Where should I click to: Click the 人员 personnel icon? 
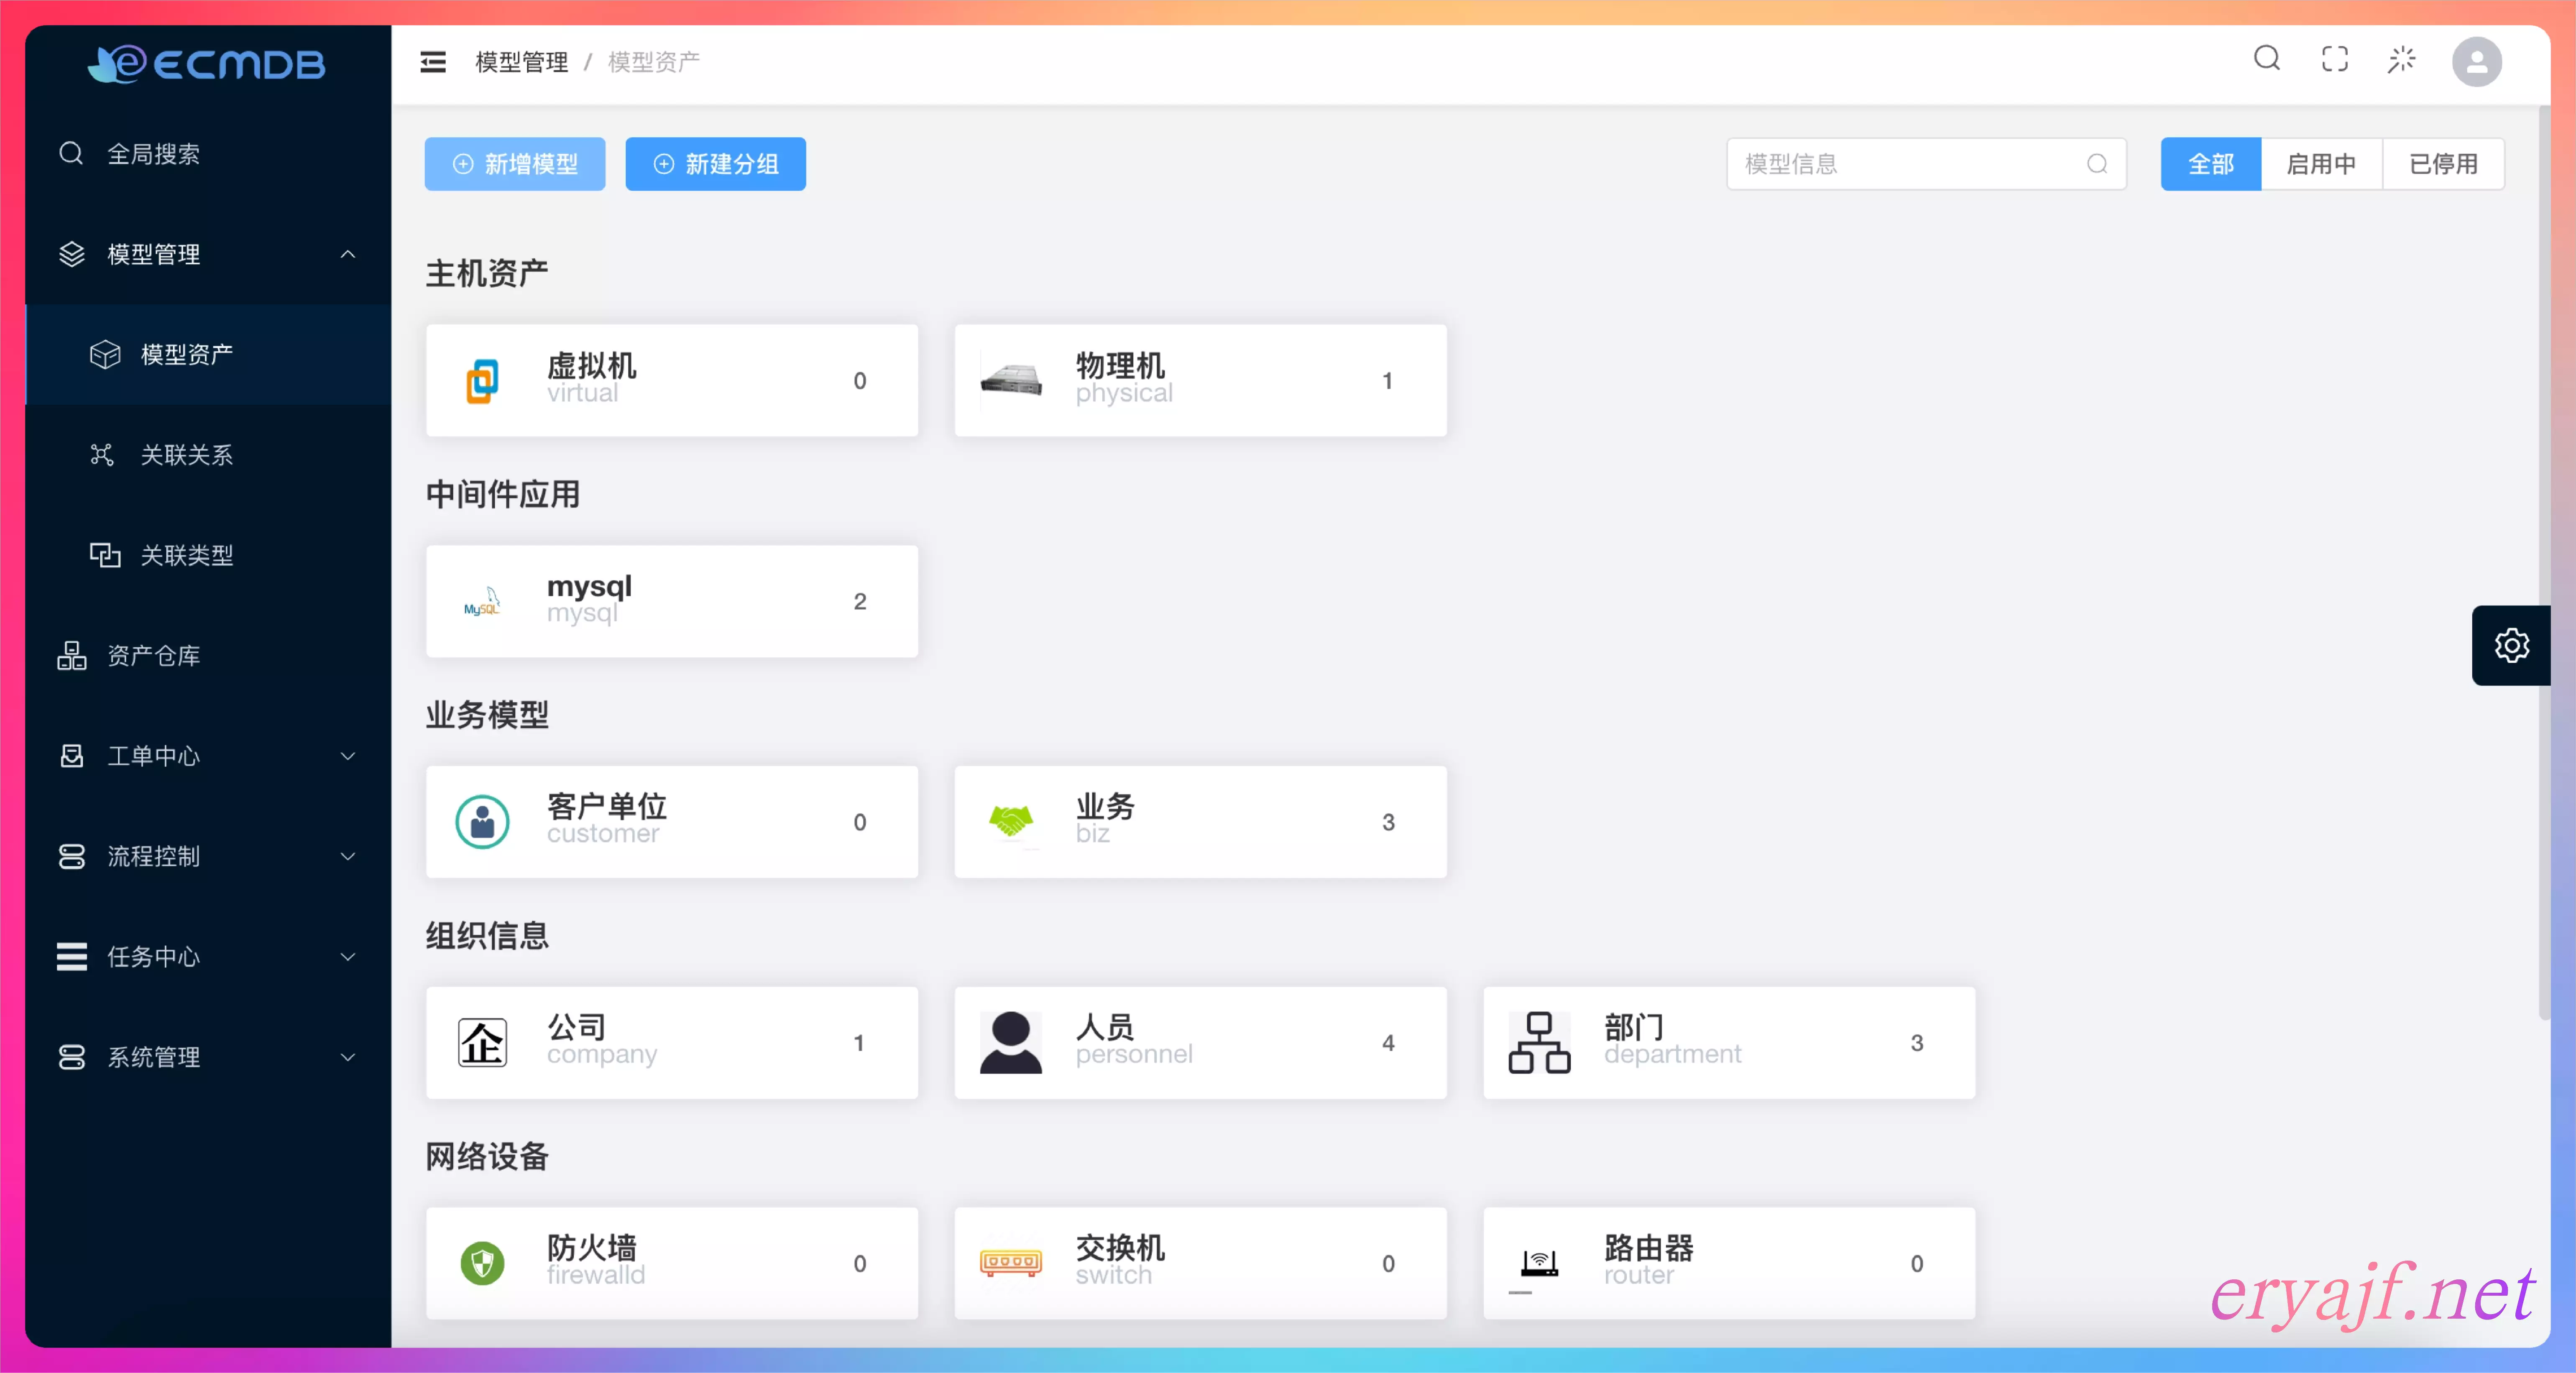(1011, 1043)
